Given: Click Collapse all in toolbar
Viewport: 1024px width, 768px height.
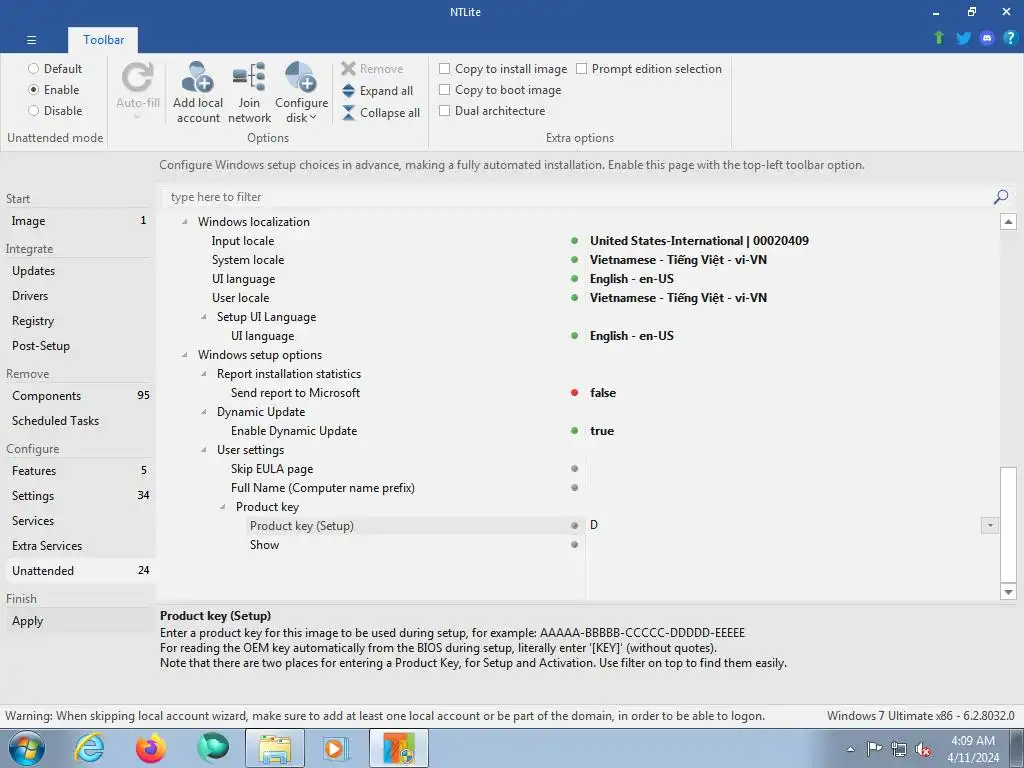Looking at the screenshot, I should point(381,113).
